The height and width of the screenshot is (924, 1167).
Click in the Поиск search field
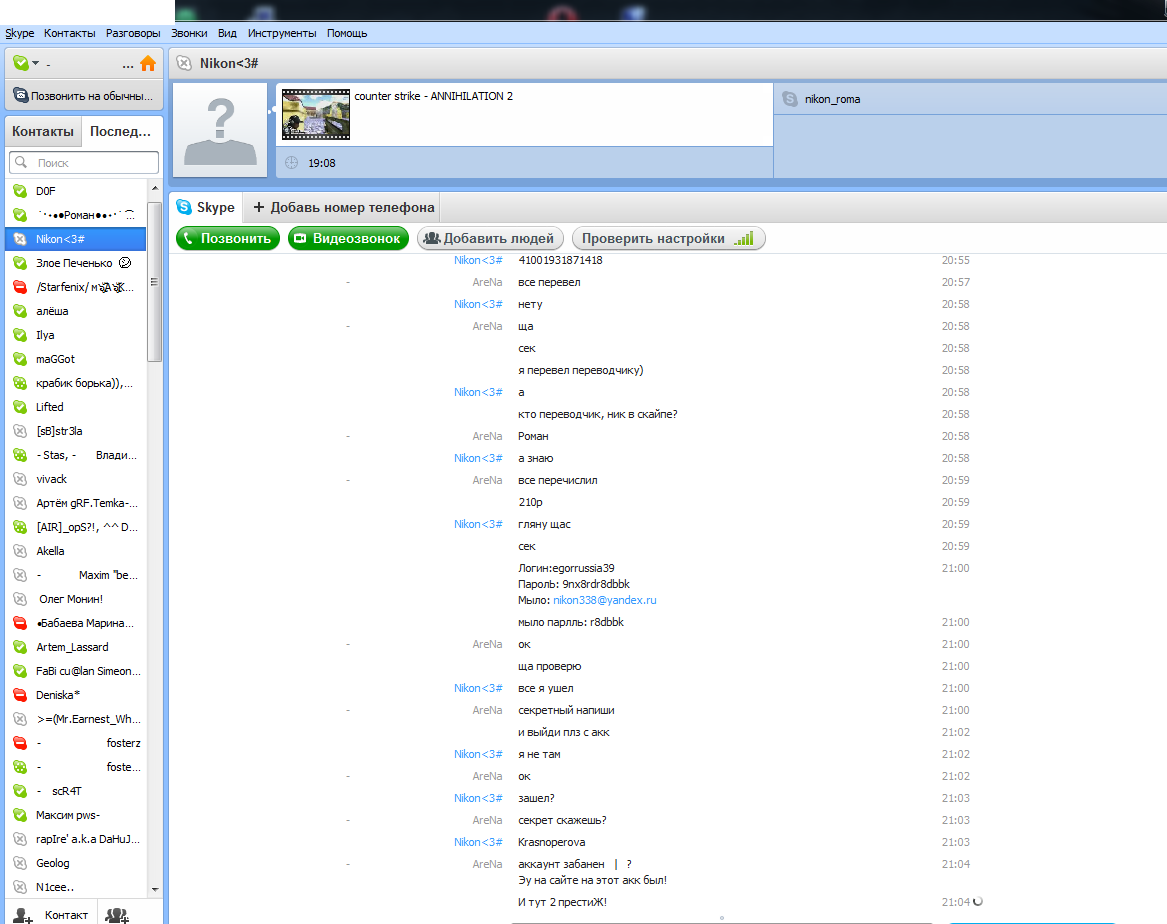tap(84, 162)
